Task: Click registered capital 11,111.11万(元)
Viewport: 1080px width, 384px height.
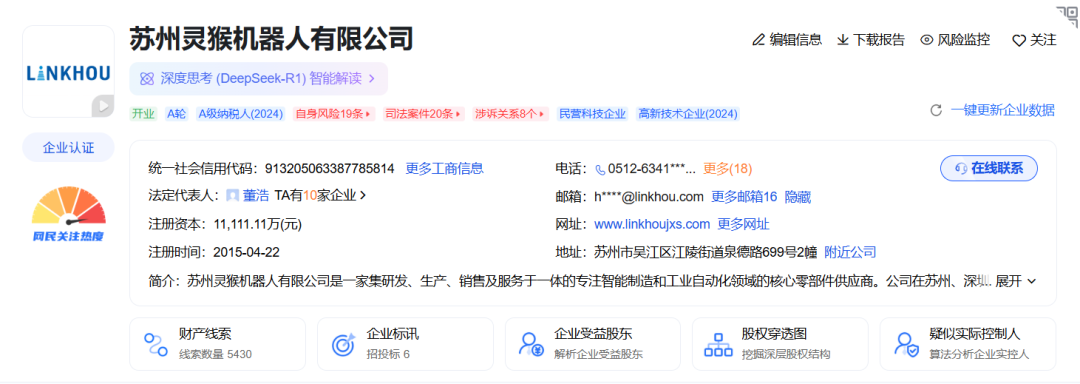Action: pyautogui.click(x=258, y=224)
